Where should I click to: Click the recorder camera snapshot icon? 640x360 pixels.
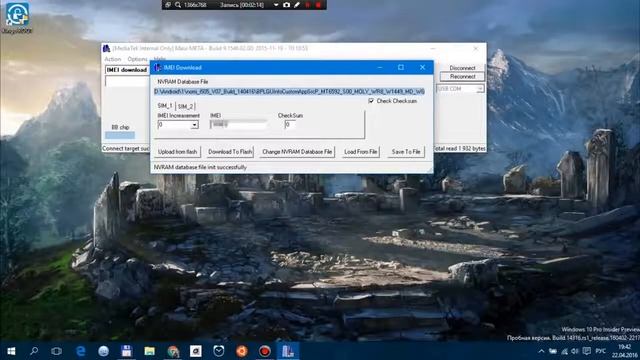point(287,5)
